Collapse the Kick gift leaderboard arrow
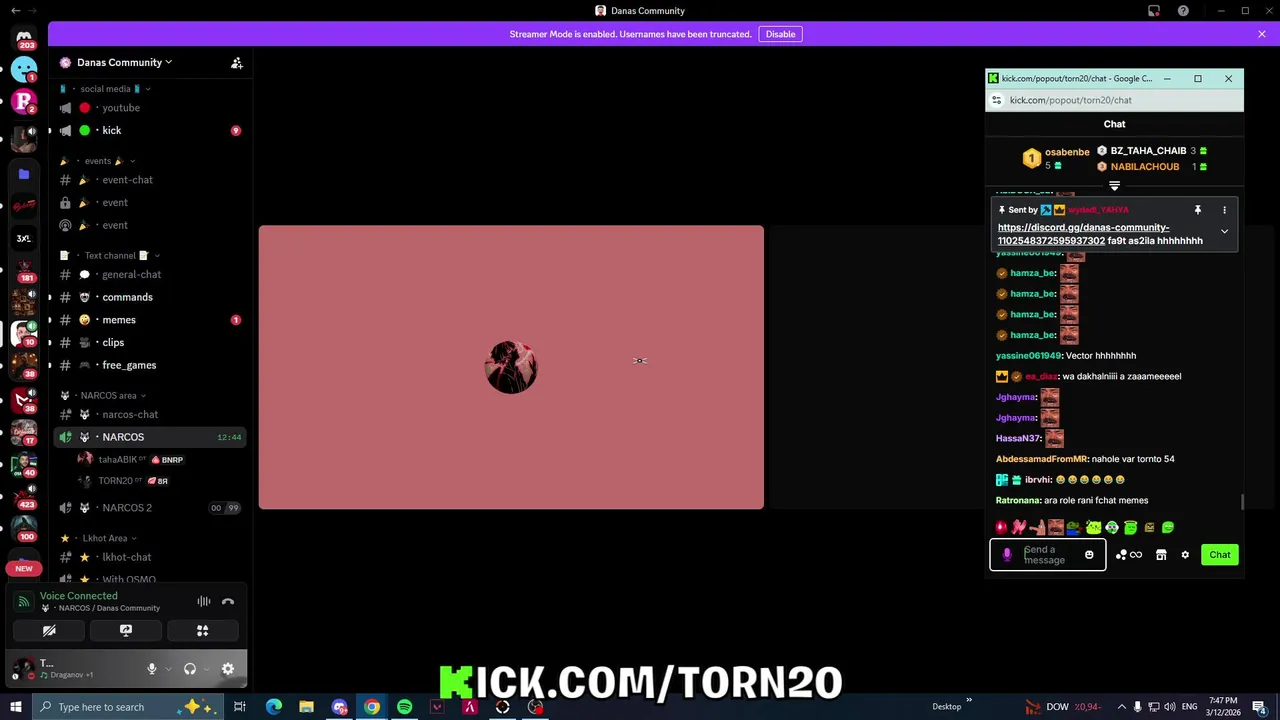 [x=1114, y=185]
